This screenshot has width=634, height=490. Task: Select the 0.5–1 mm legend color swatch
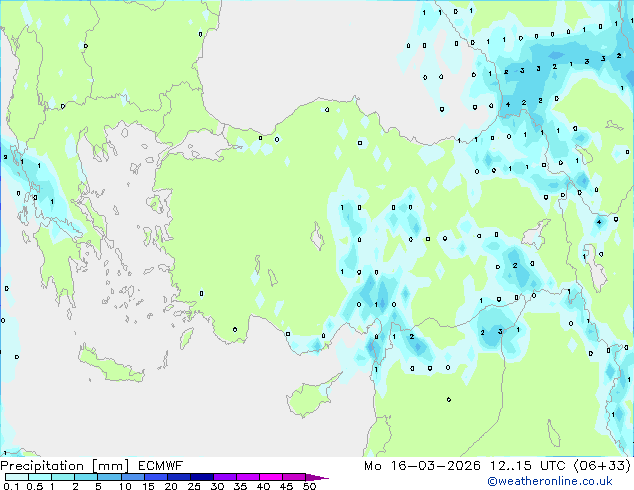point(40,477)
